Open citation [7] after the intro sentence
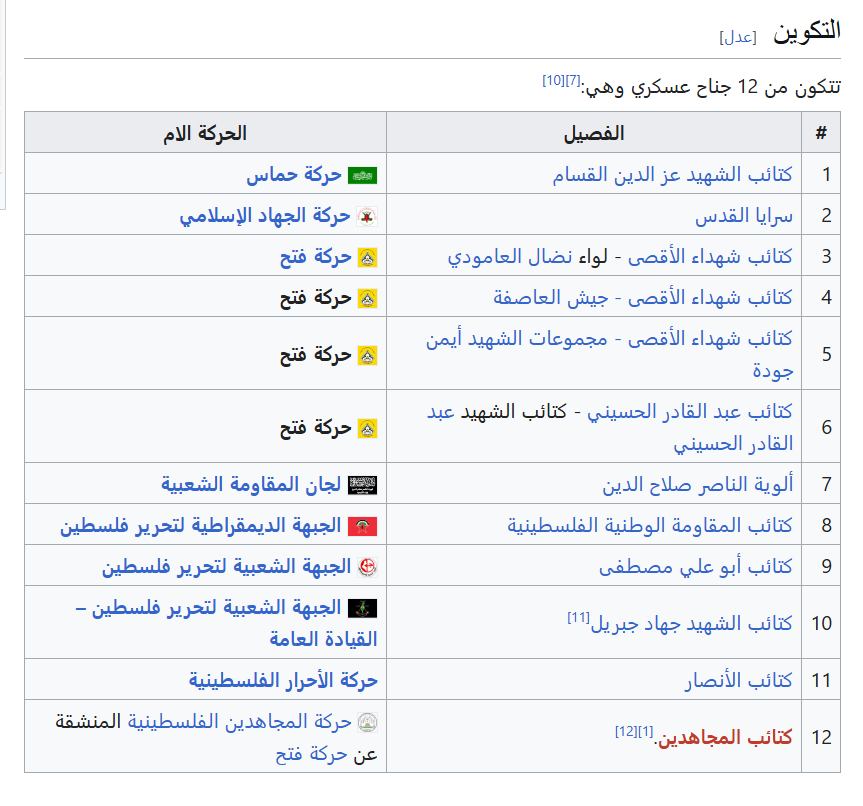The image size is (863, 806). [572, 80]
